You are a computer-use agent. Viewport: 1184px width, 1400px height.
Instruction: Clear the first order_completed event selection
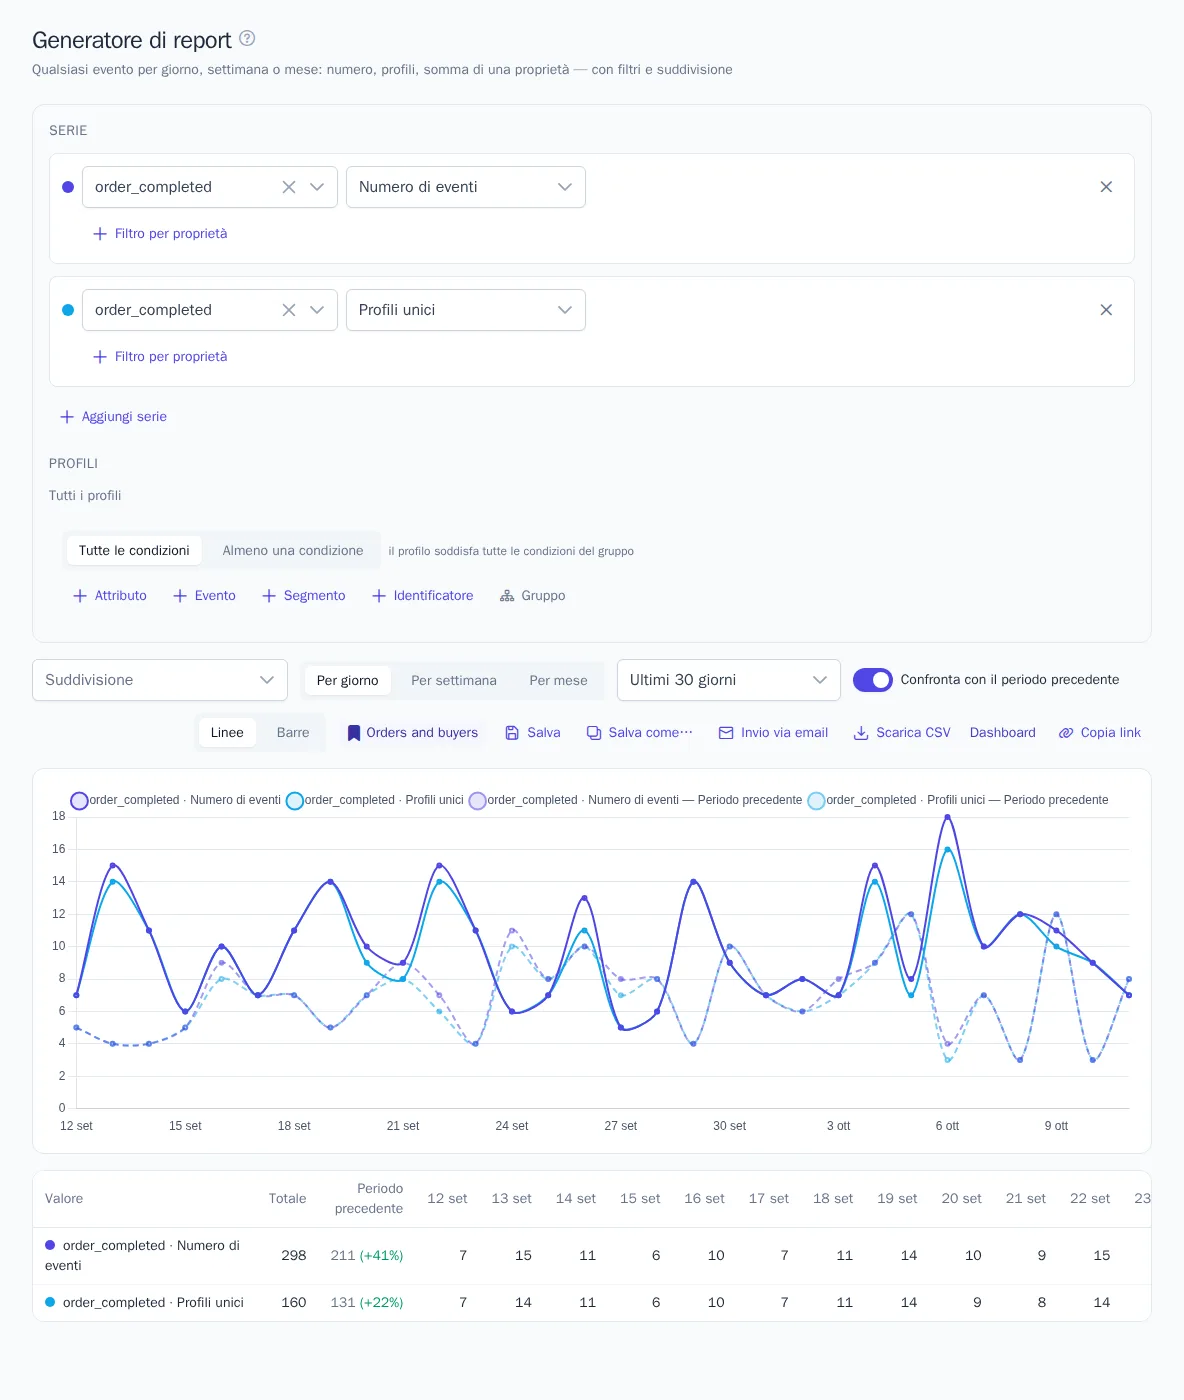click(x=289, y=187)
